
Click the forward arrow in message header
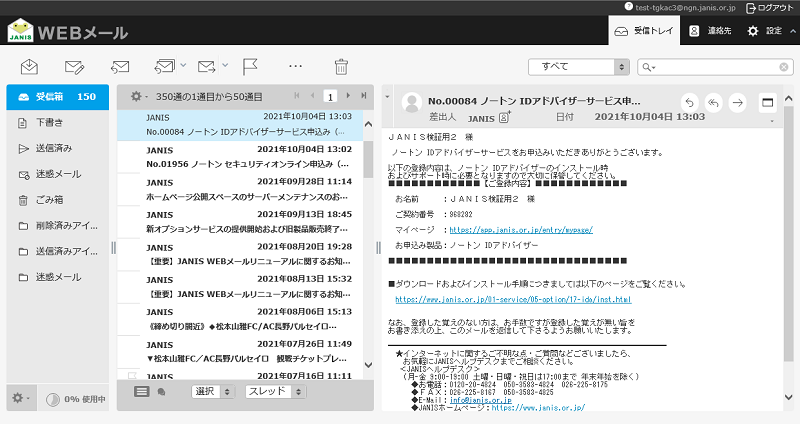[738, 103]
